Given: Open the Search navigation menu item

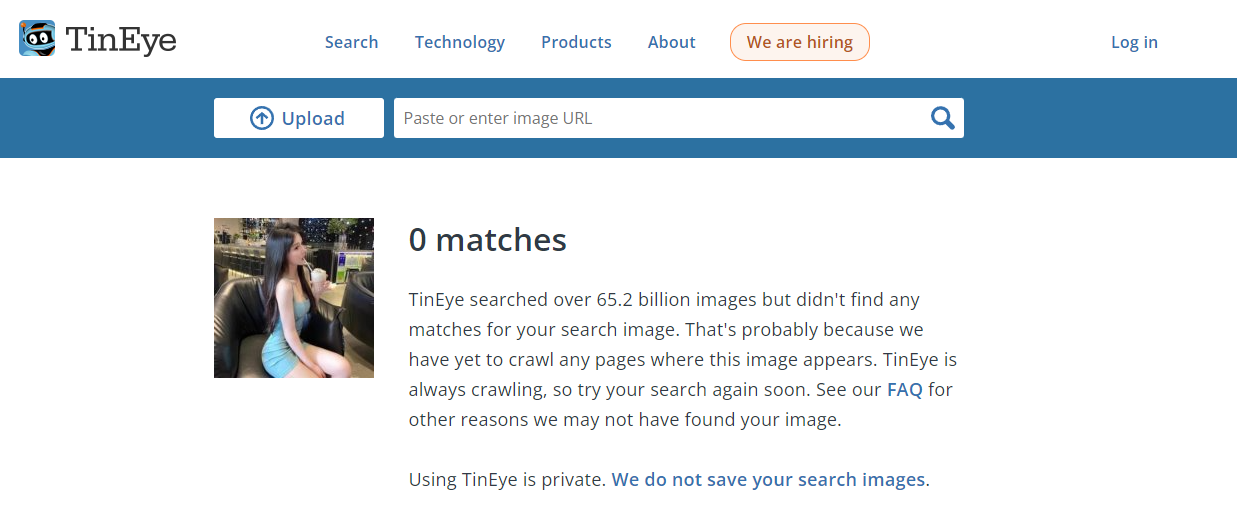Looking at the screenshot, I should point(351,42).
